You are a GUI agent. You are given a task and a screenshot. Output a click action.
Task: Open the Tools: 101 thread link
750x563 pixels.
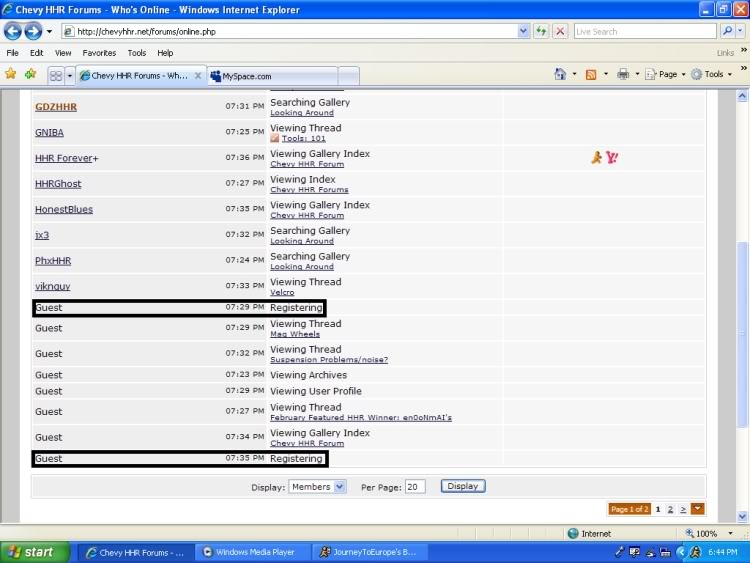point(303,138)
